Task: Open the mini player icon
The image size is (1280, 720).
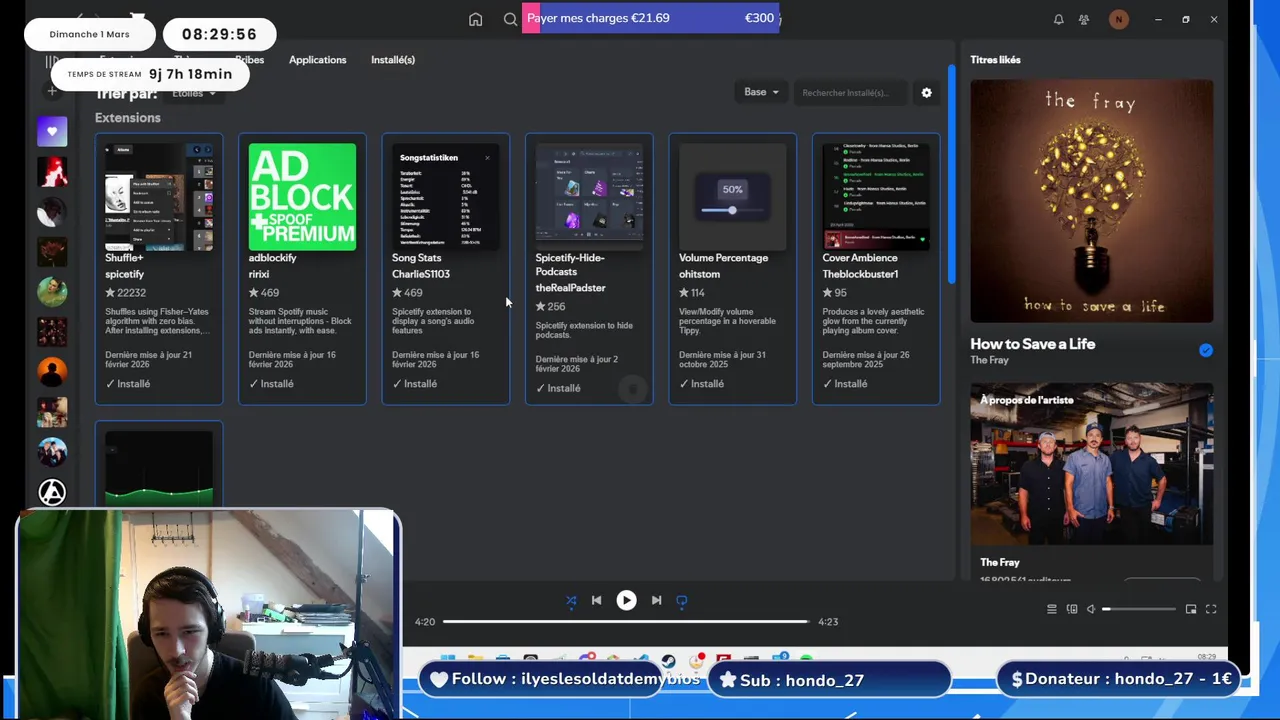Action: (x=1191, y=609)
